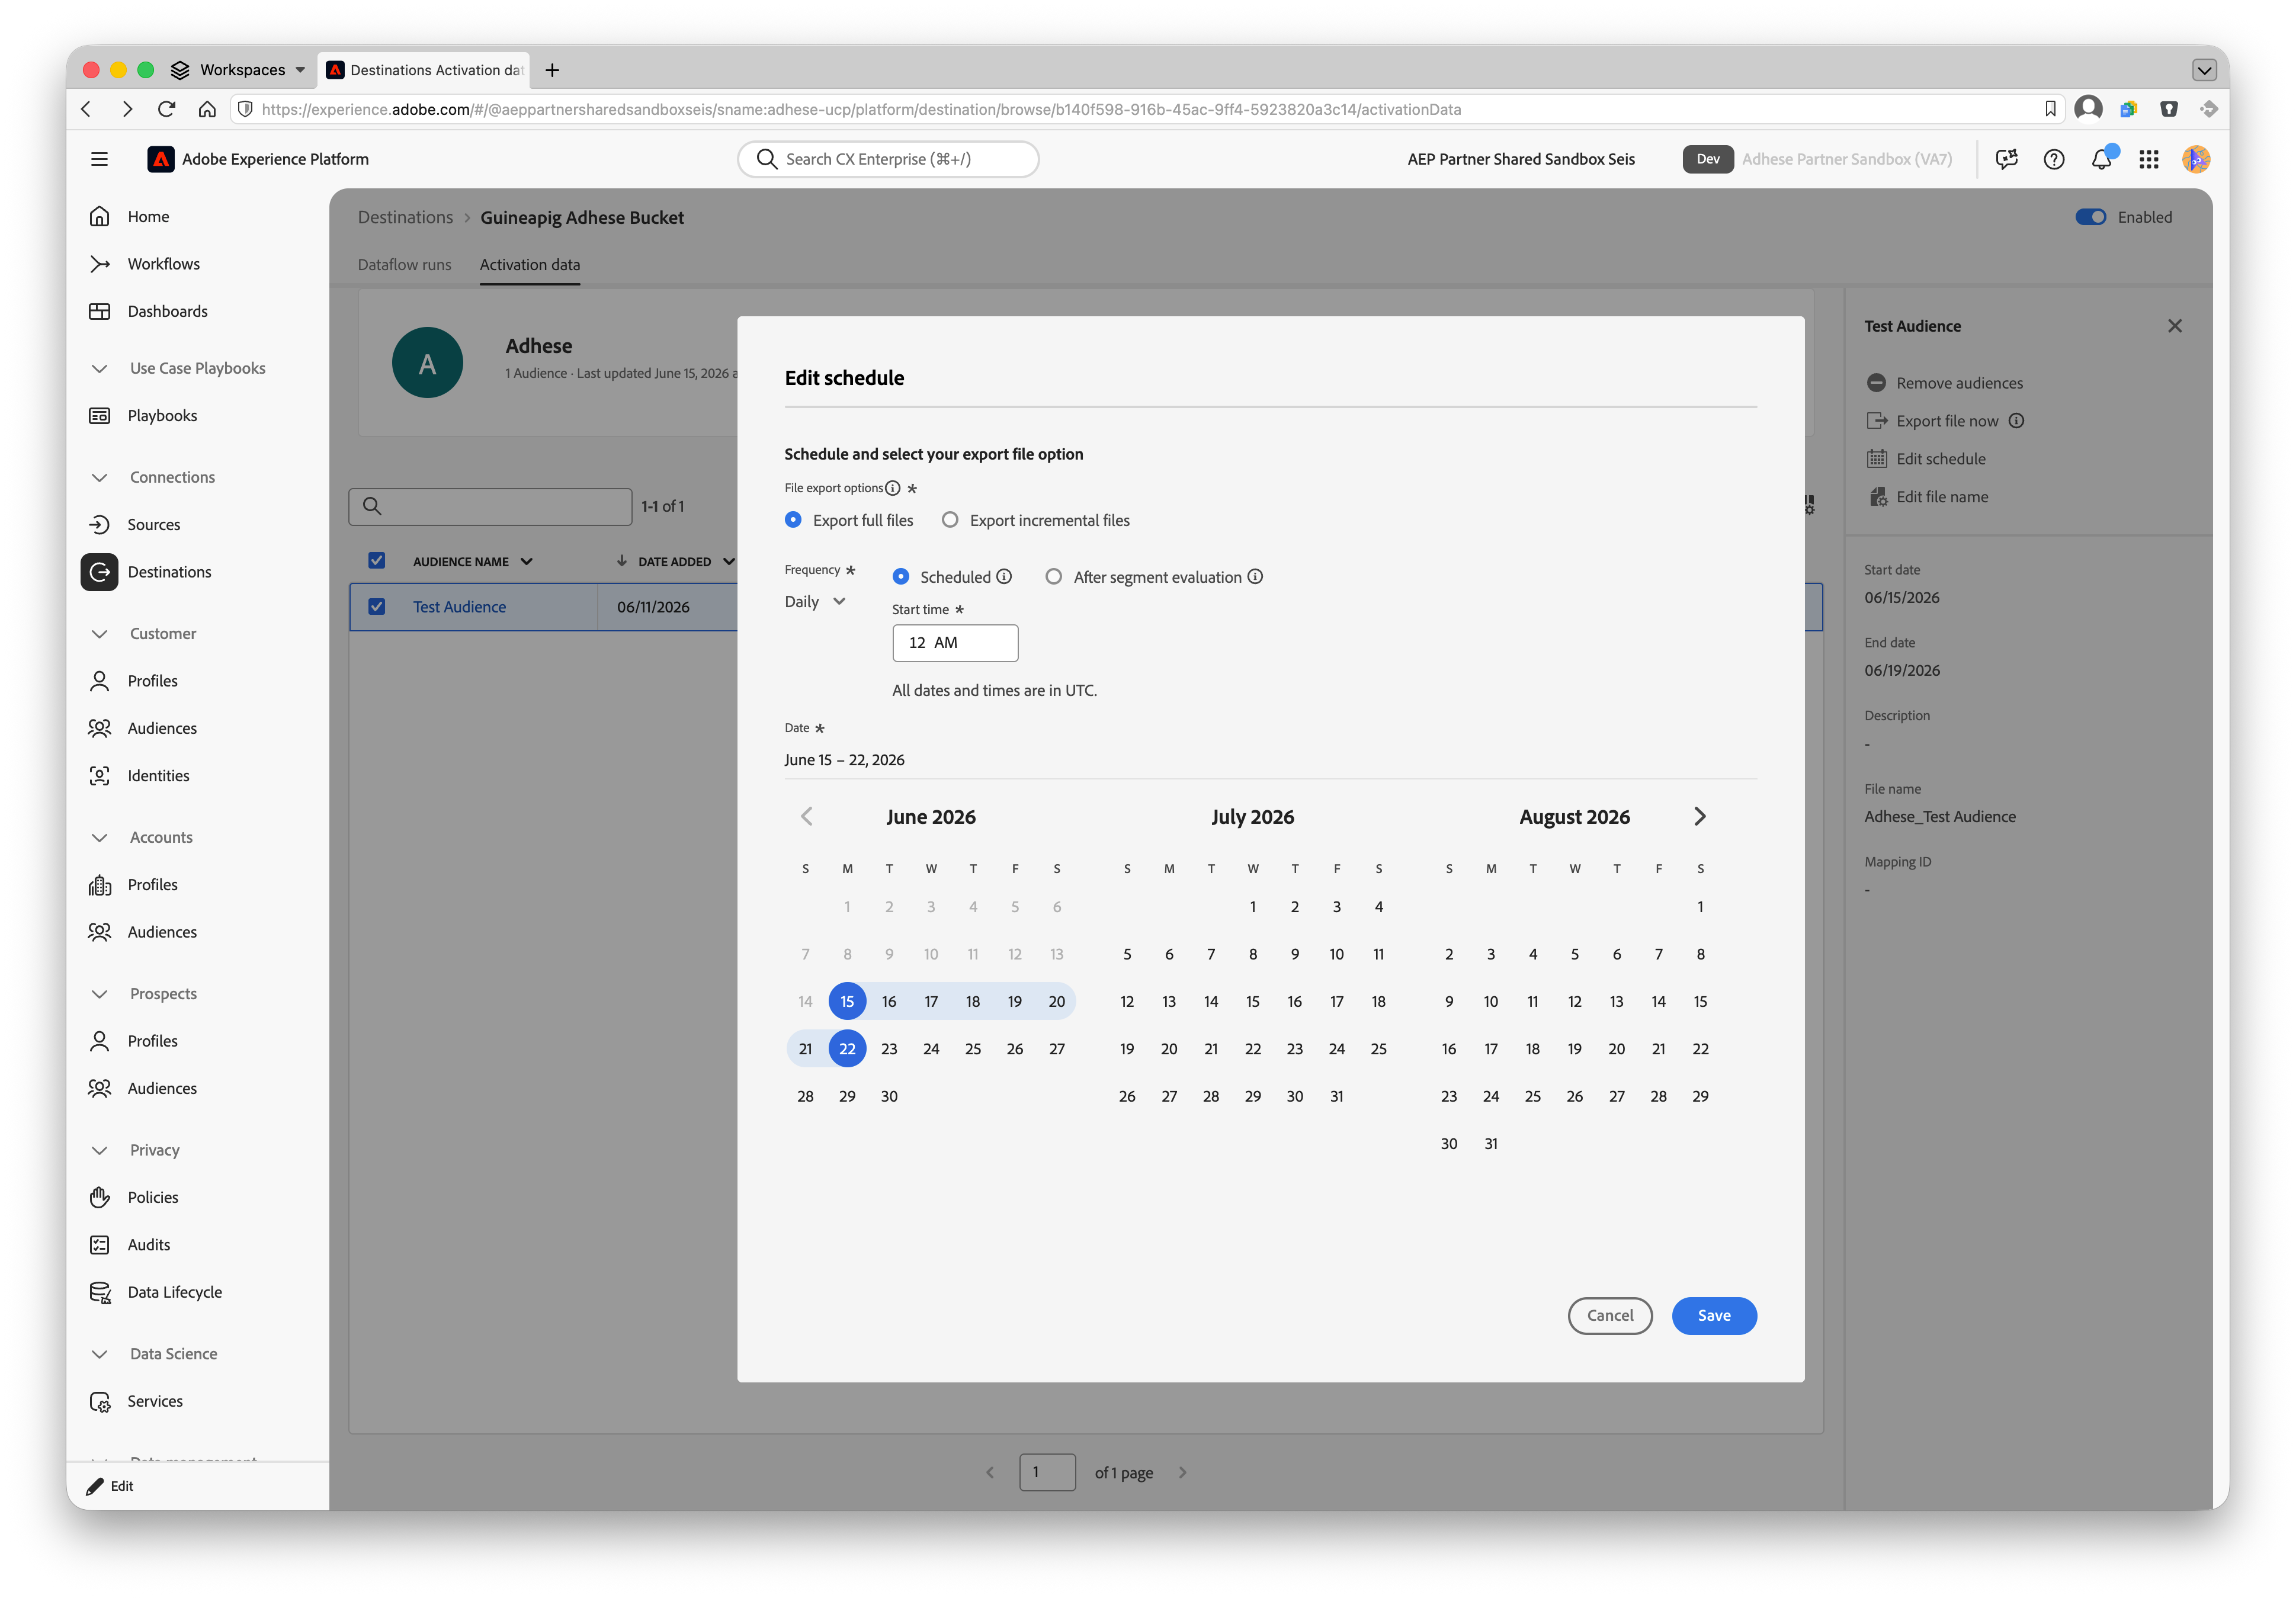The width and height of the screenshot is (2296, 1598).
Task: Click the File export options info icon
Action: (x=892, y=488)
